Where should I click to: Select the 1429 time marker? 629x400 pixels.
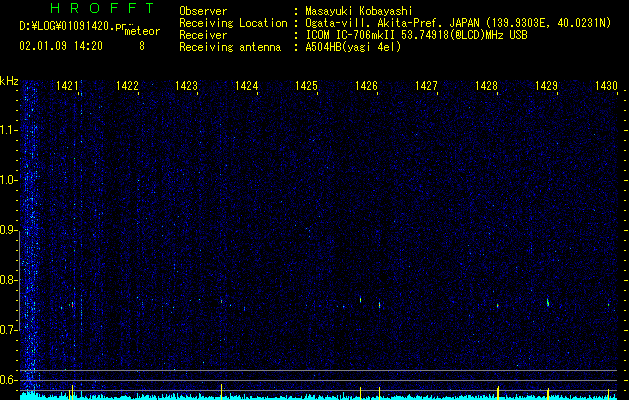click(546, 86)
